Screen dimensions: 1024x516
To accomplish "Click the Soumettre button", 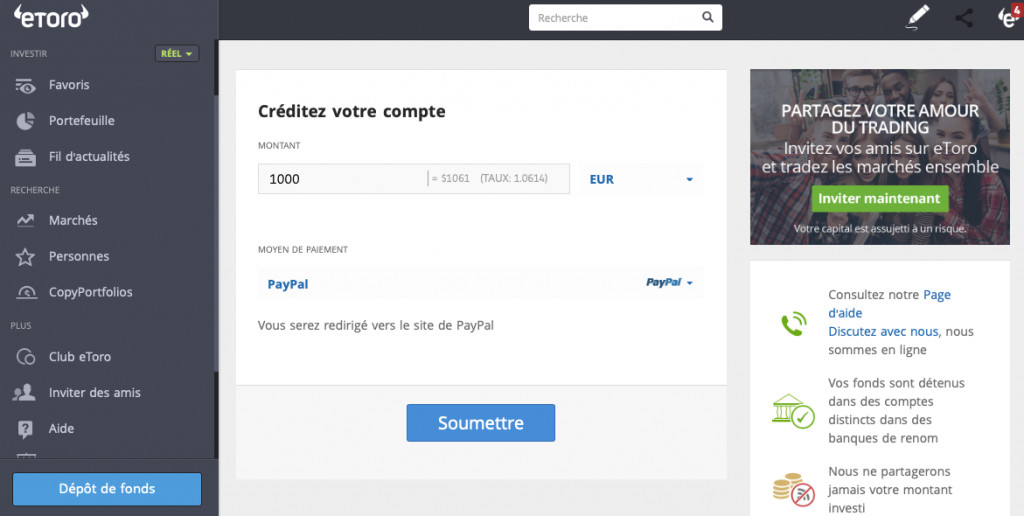I will pyautogui.click(x=481, y=423).
